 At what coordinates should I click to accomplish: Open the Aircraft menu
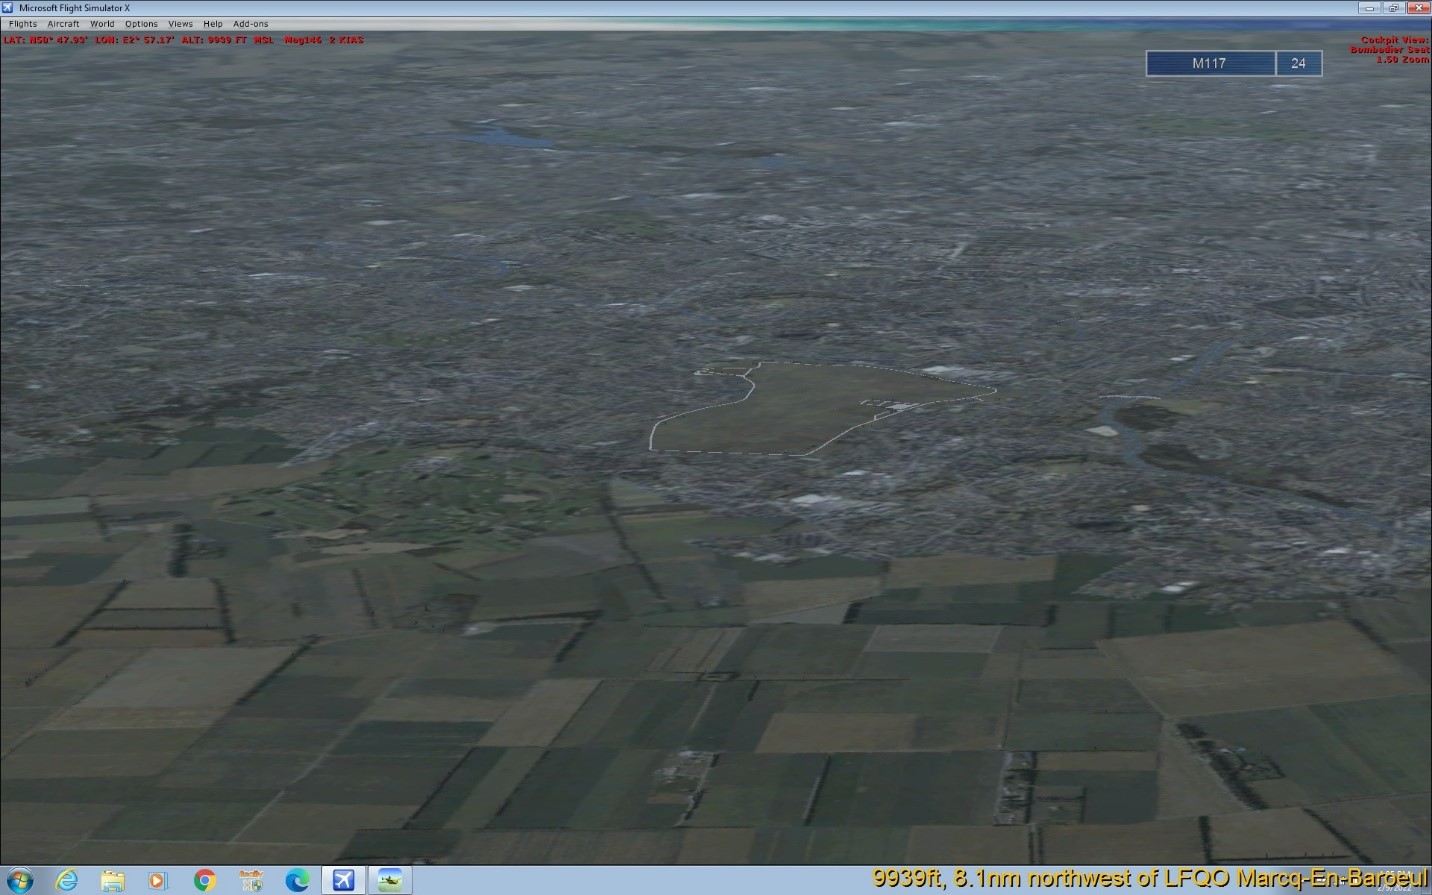[x=63, y=24]
